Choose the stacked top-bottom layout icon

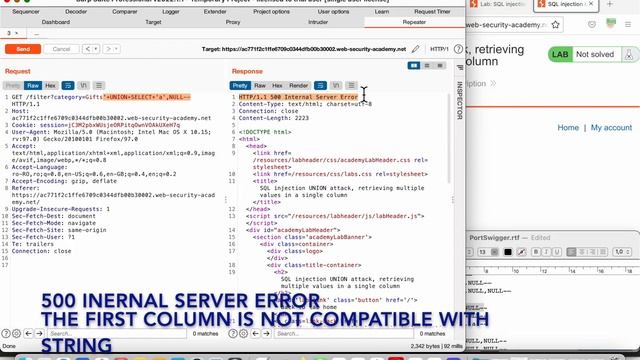[x=427, y=65]
